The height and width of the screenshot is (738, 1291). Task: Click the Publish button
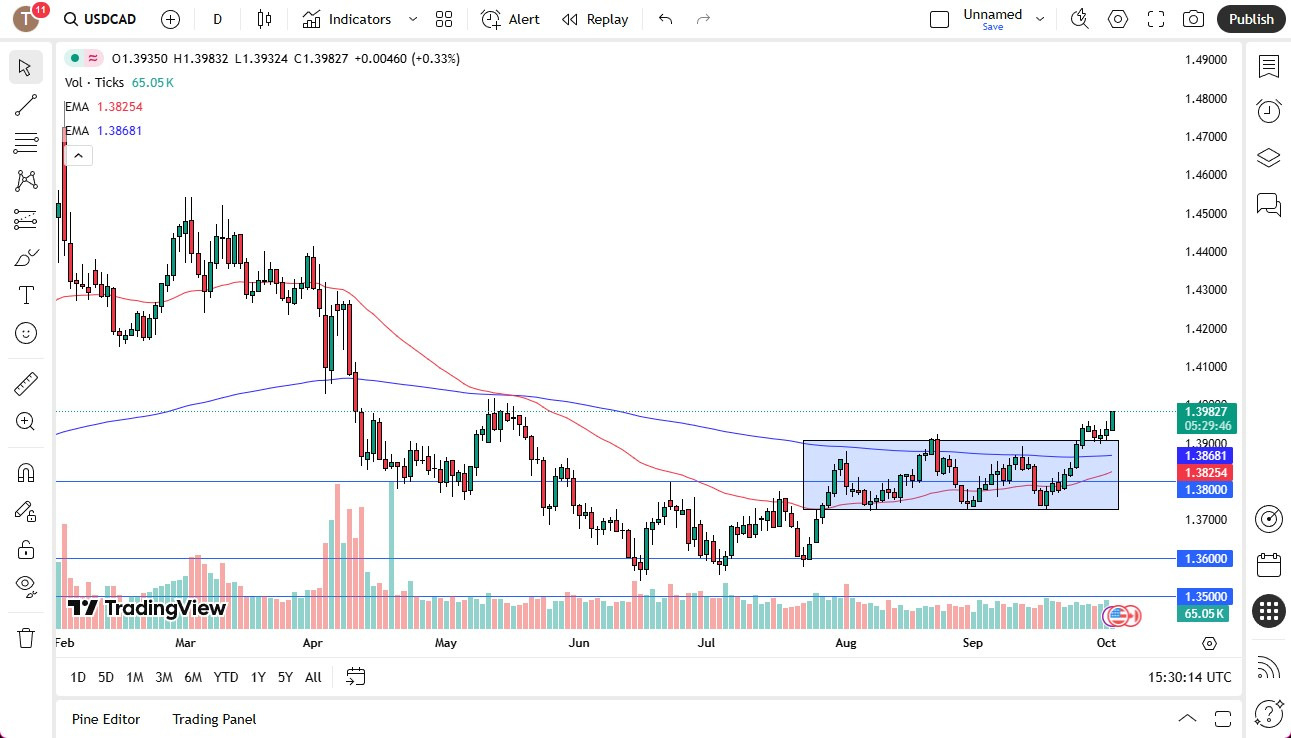point(1250,19)
